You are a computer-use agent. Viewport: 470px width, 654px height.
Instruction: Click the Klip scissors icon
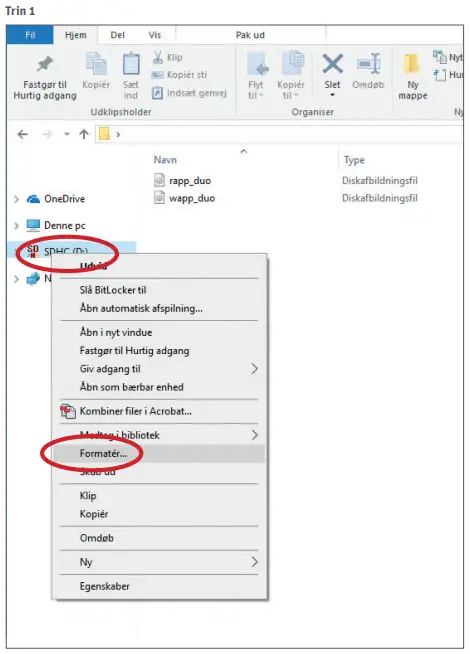(x=157, y=57)
